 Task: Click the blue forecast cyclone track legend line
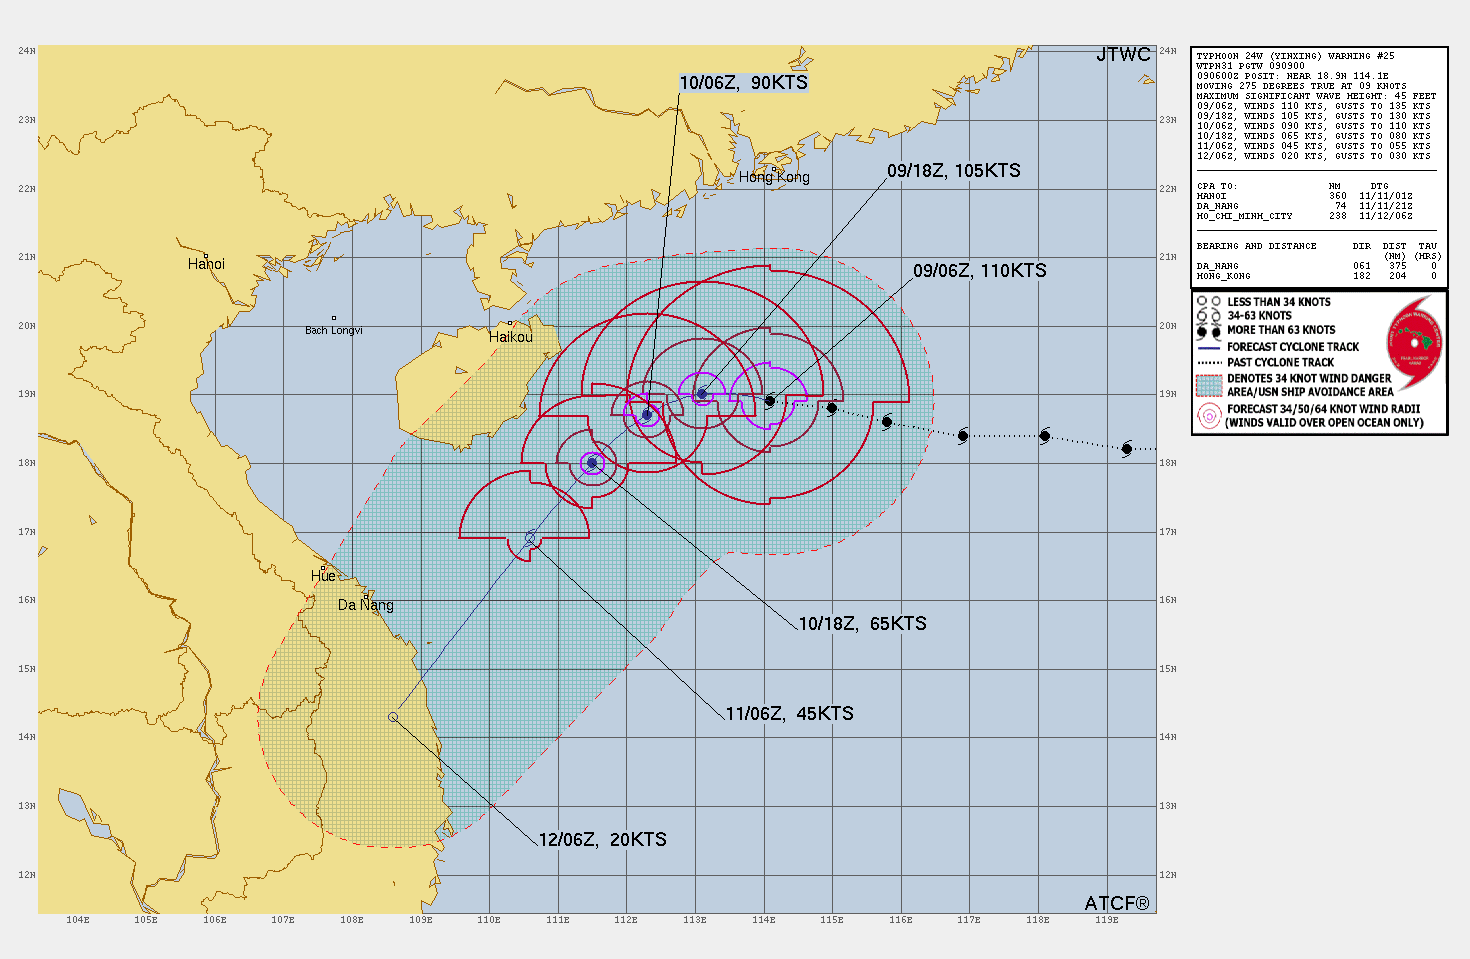coord(1209,347)
